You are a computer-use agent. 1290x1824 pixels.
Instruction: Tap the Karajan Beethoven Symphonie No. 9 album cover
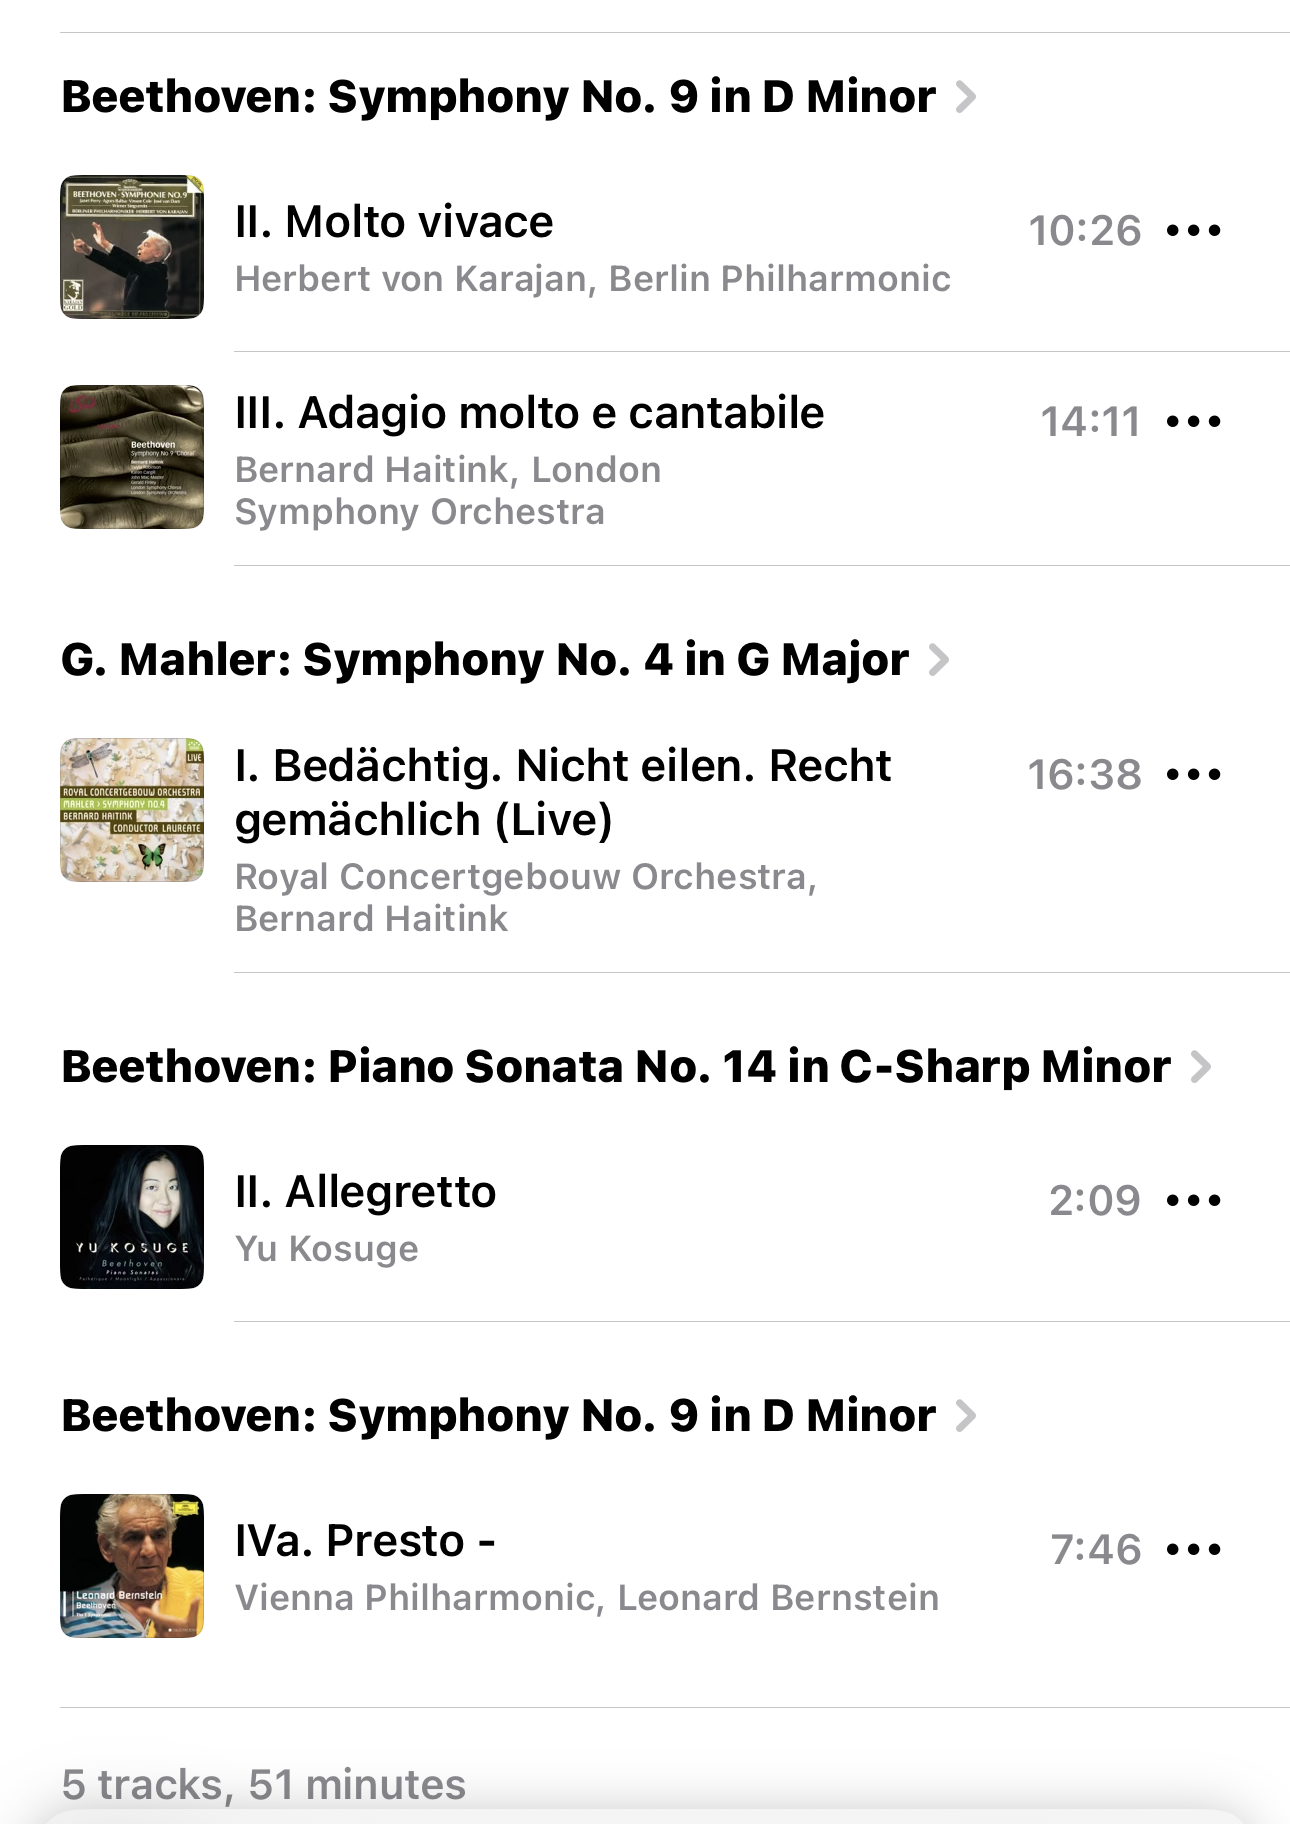pyautogui.click(x=132, y=247)
